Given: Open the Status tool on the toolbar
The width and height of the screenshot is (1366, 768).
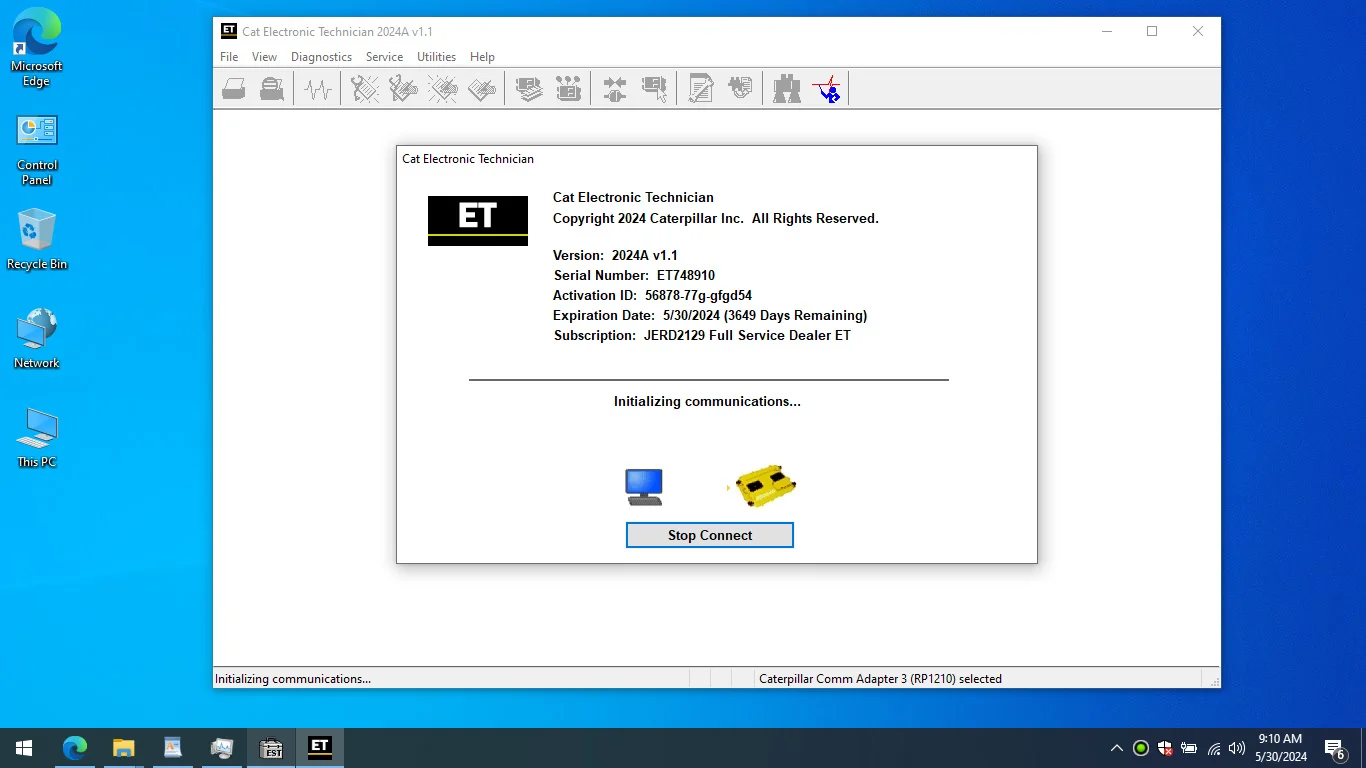Looking at the screenshot, I should [317, 88].
